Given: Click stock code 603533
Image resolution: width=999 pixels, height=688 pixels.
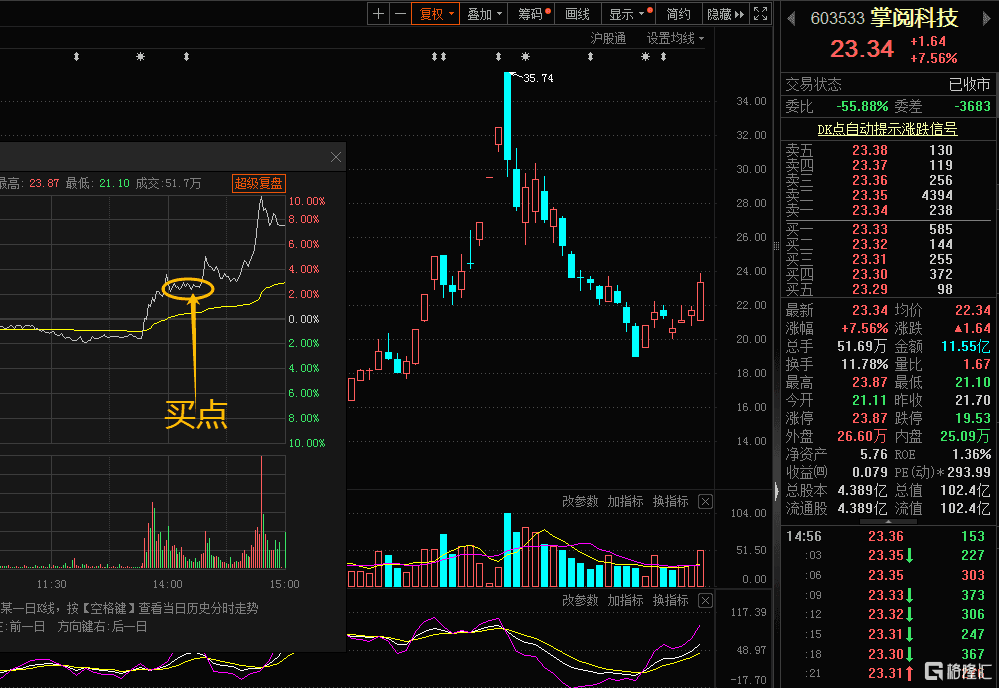Looking at the screenshot, I should (837, 18).
